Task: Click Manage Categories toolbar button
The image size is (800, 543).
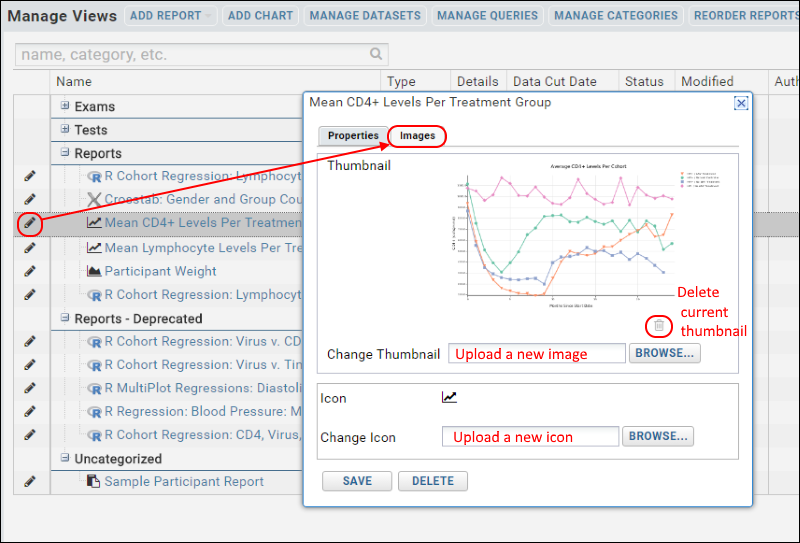Action: (616, 16)
